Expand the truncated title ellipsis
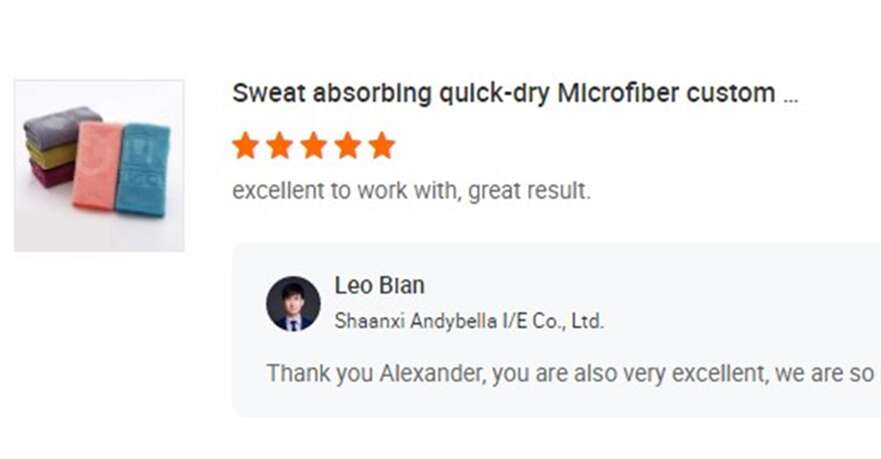The width and height of the screenshot is (881, 459). pyautogui.click(x=790, y=96)
